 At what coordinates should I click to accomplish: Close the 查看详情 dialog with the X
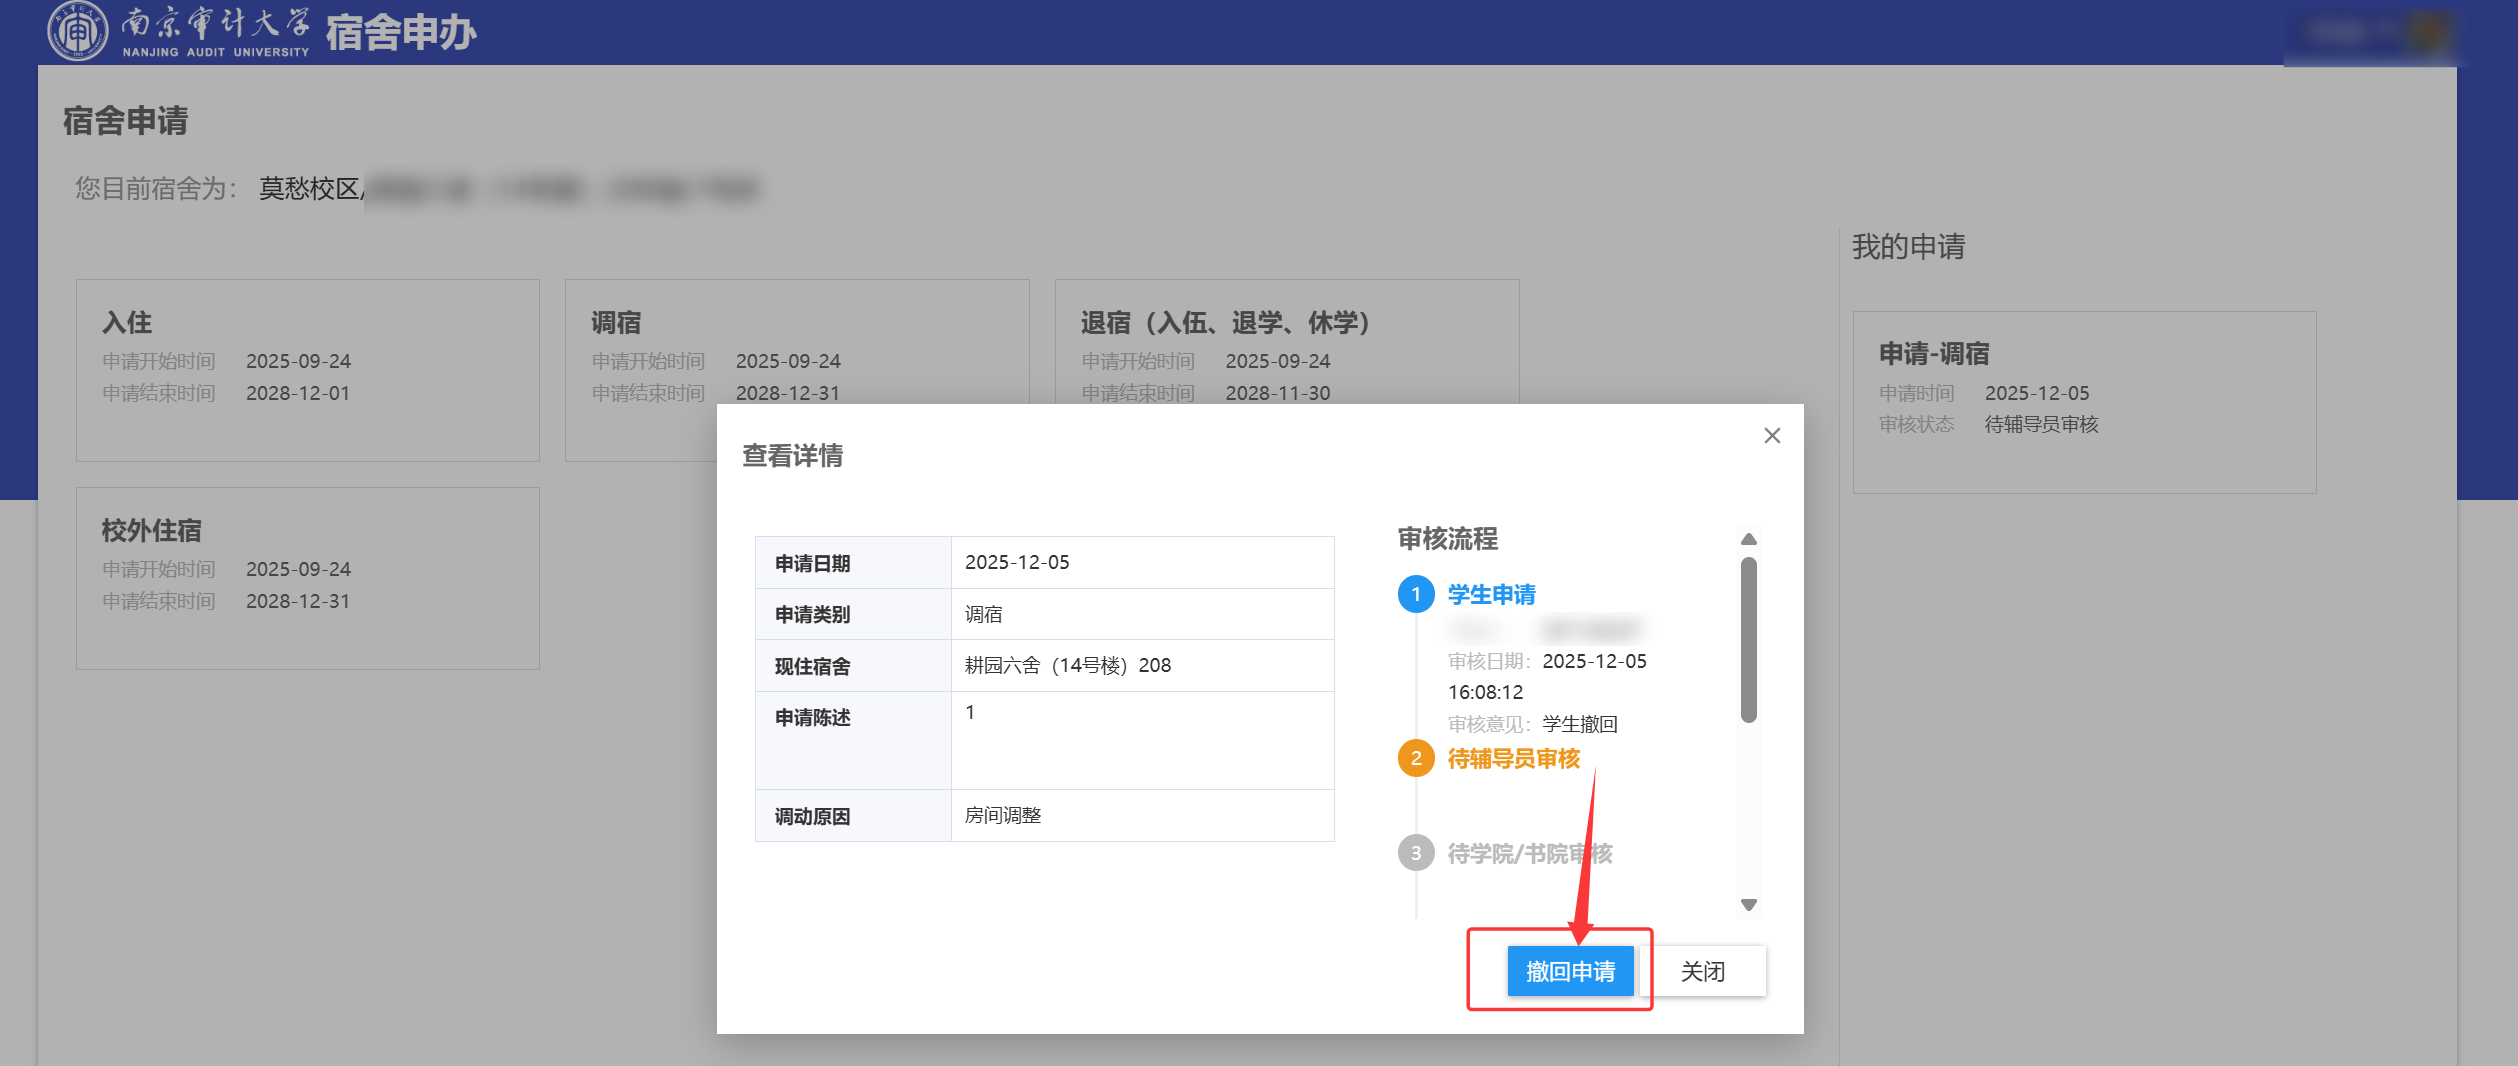1771,436
